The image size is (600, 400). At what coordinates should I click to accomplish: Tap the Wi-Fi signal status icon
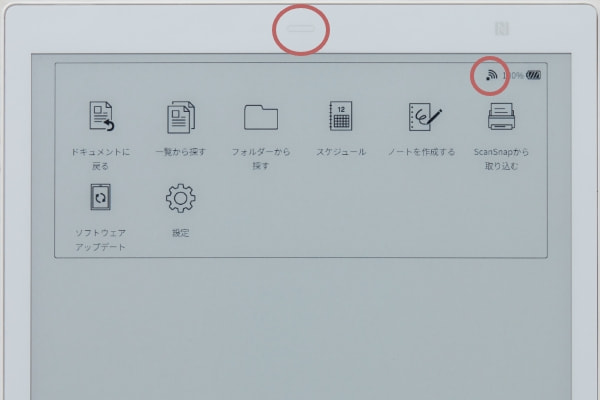coord(490,75)
